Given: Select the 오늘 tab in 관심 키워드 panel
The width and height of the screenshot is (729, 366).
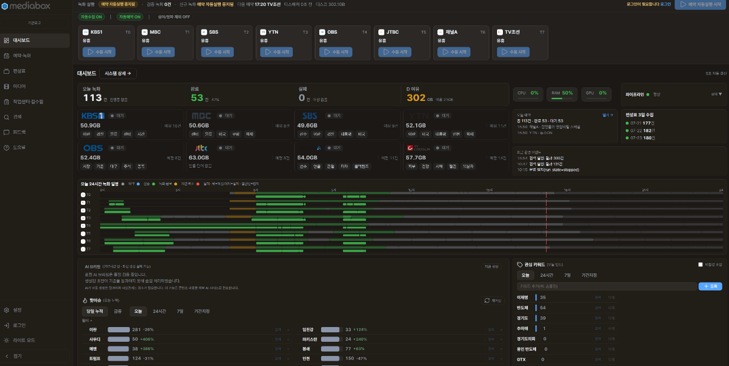Looking at the screenshot, I should 525,275.
